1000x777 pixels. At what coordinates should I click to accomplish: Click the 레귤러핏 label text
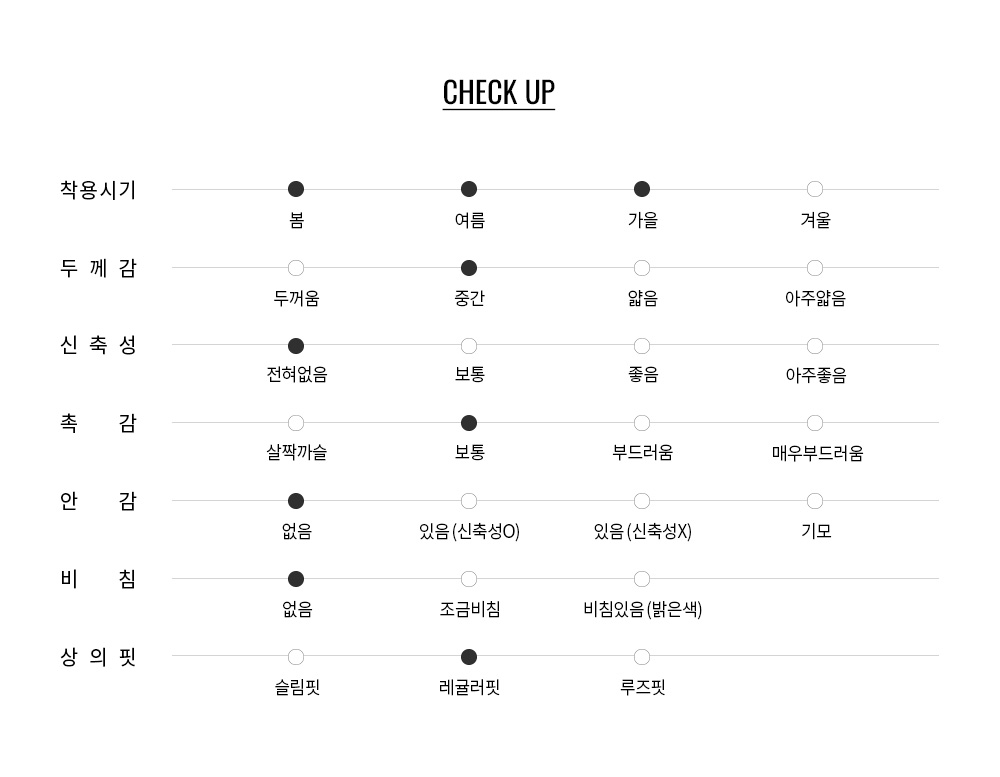(x=469, y=687)
